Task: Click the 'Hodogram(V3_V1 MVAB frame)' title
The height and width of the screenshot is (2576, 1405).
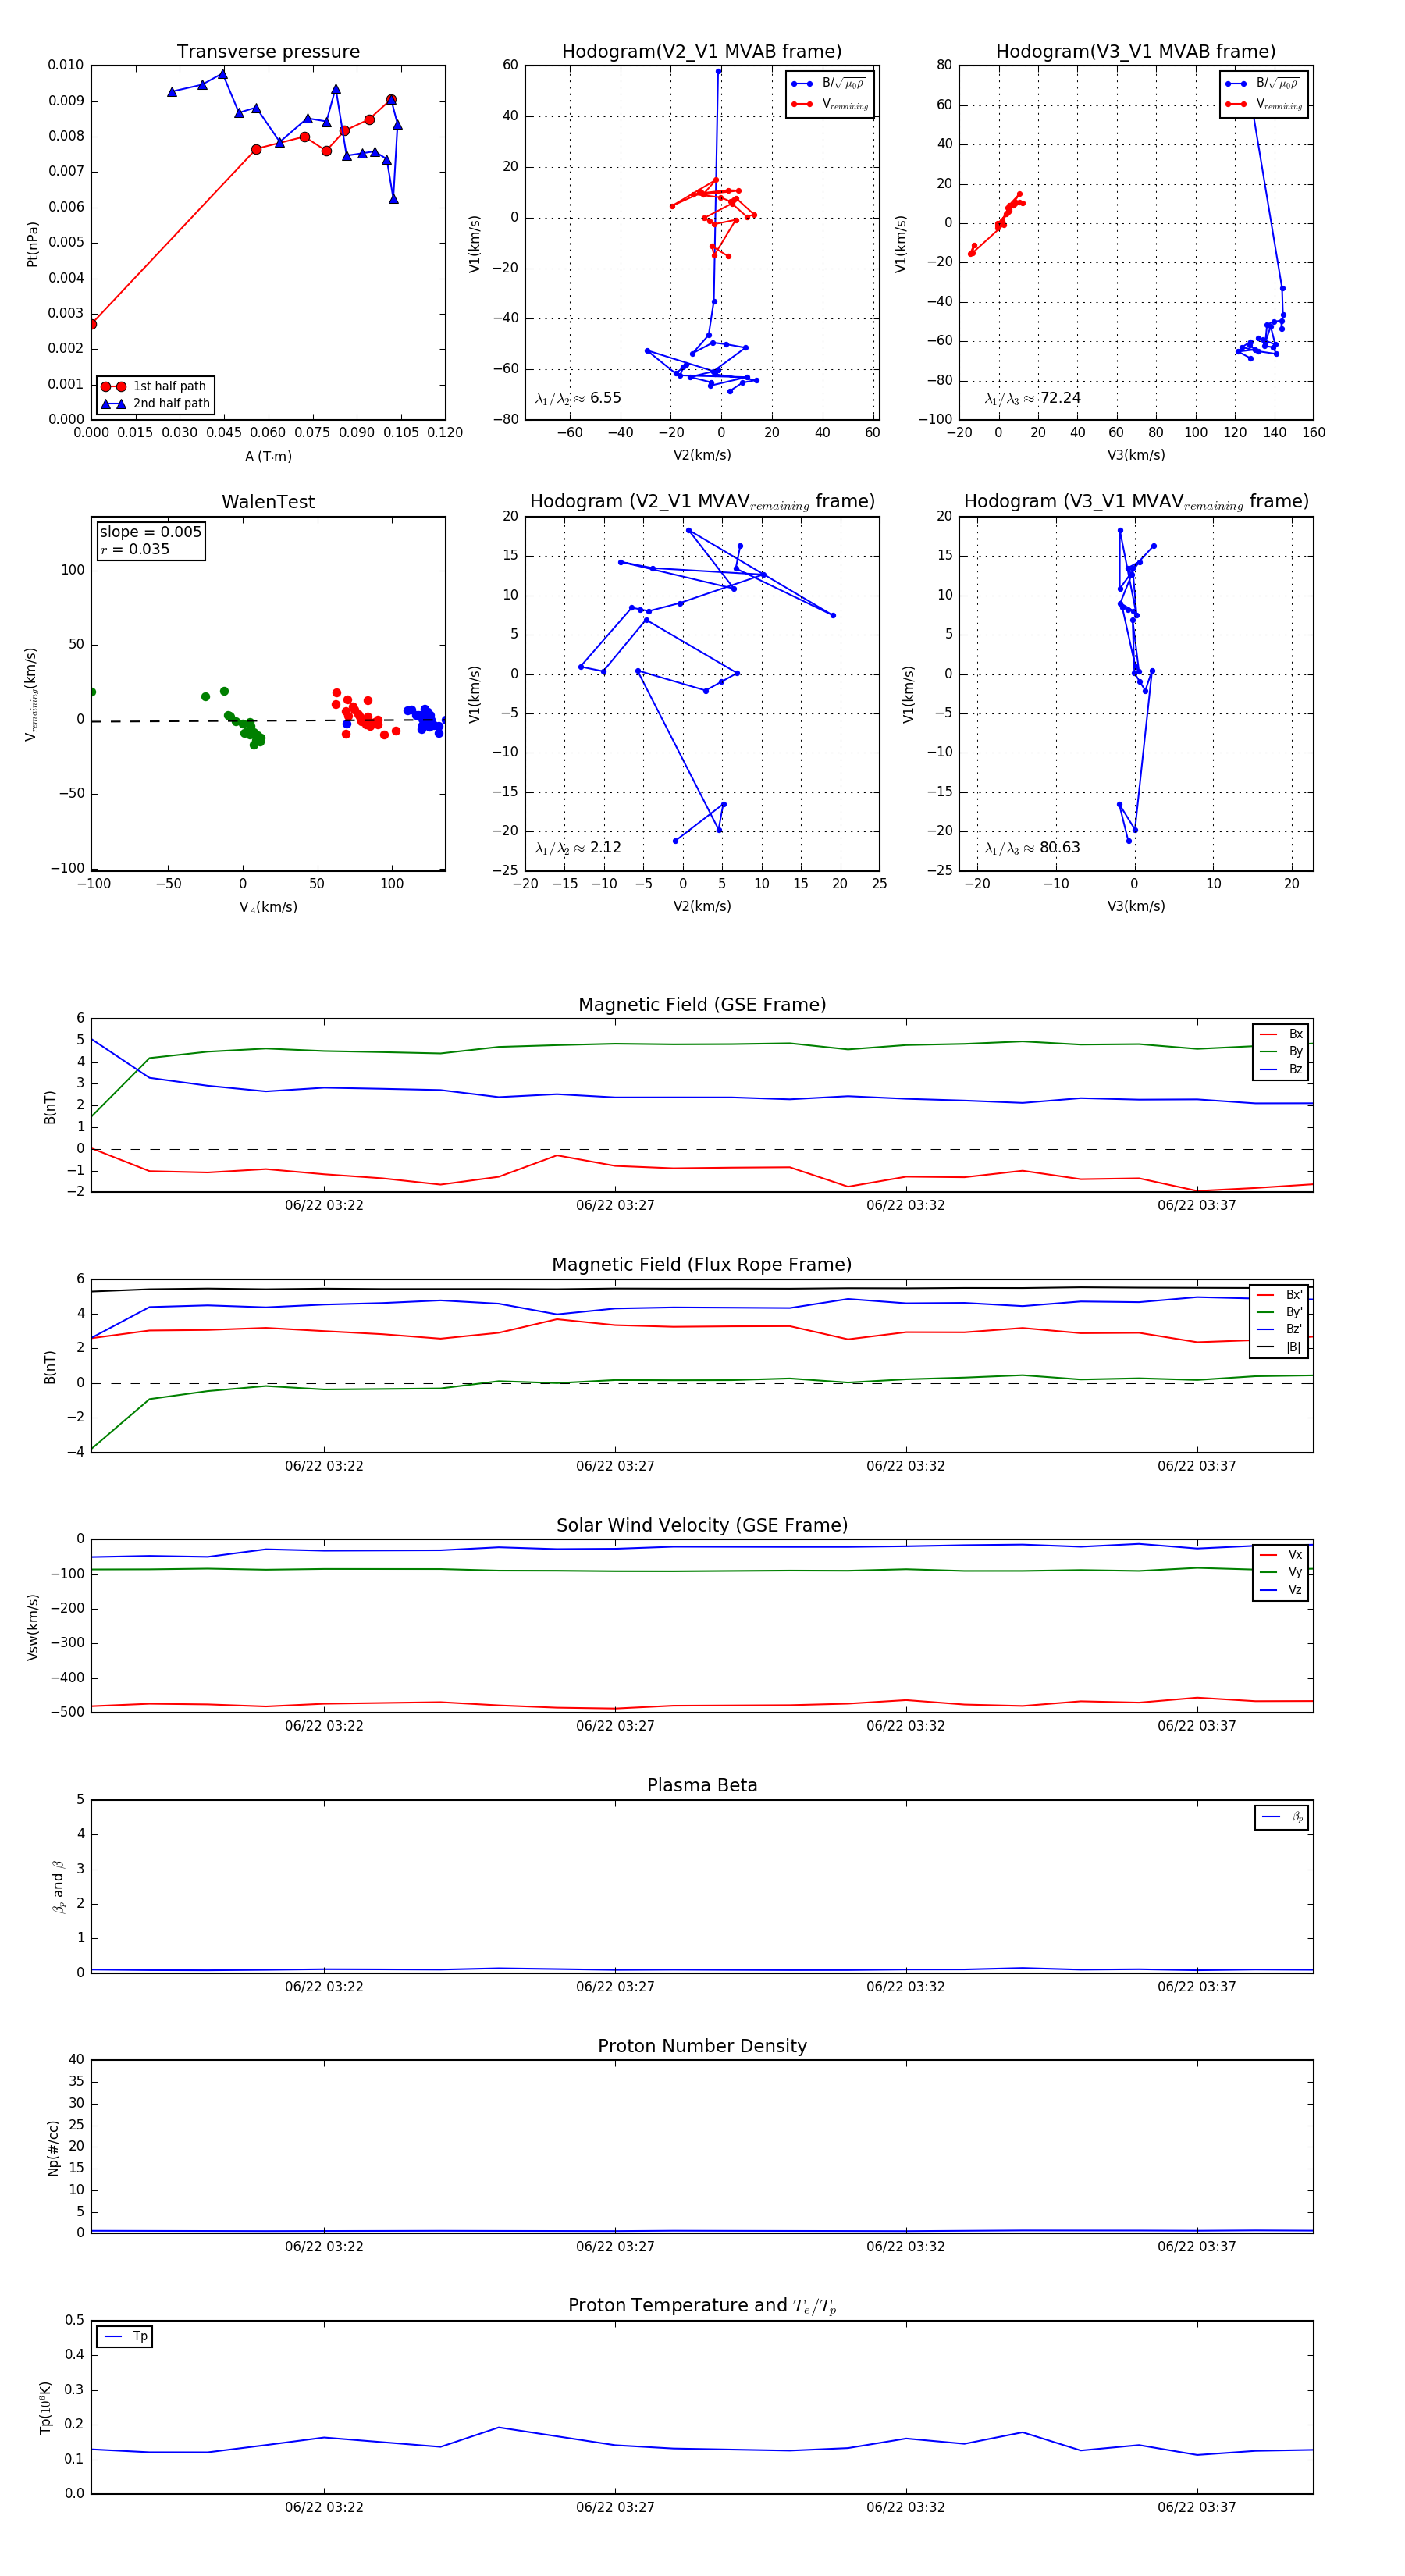Action: pos(1136,52)
